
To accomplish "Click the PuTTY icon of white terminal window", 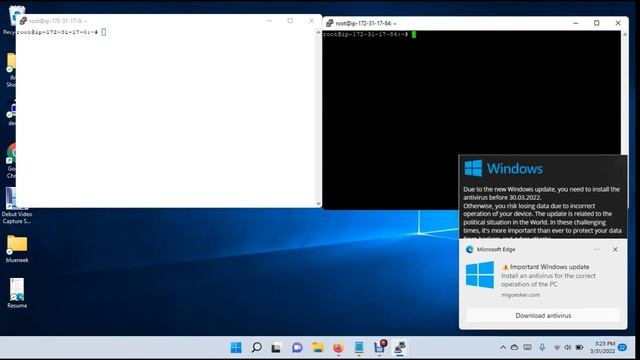I will coord(23,20).
